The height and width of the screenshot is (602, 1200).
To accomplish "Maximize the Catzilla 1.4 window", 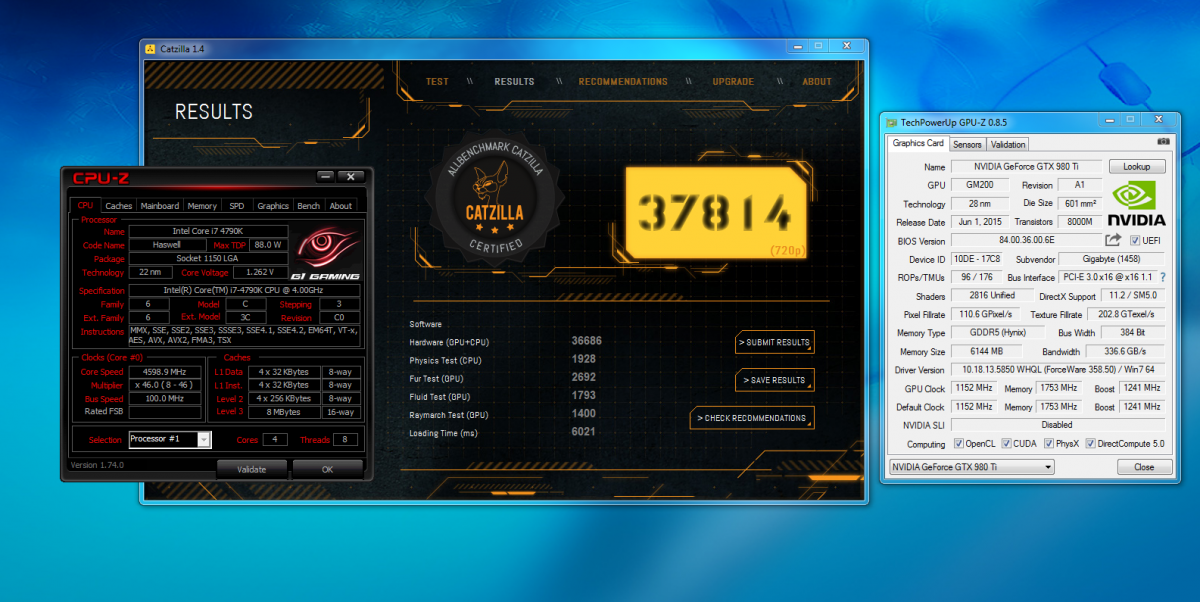I will point(818,46).
